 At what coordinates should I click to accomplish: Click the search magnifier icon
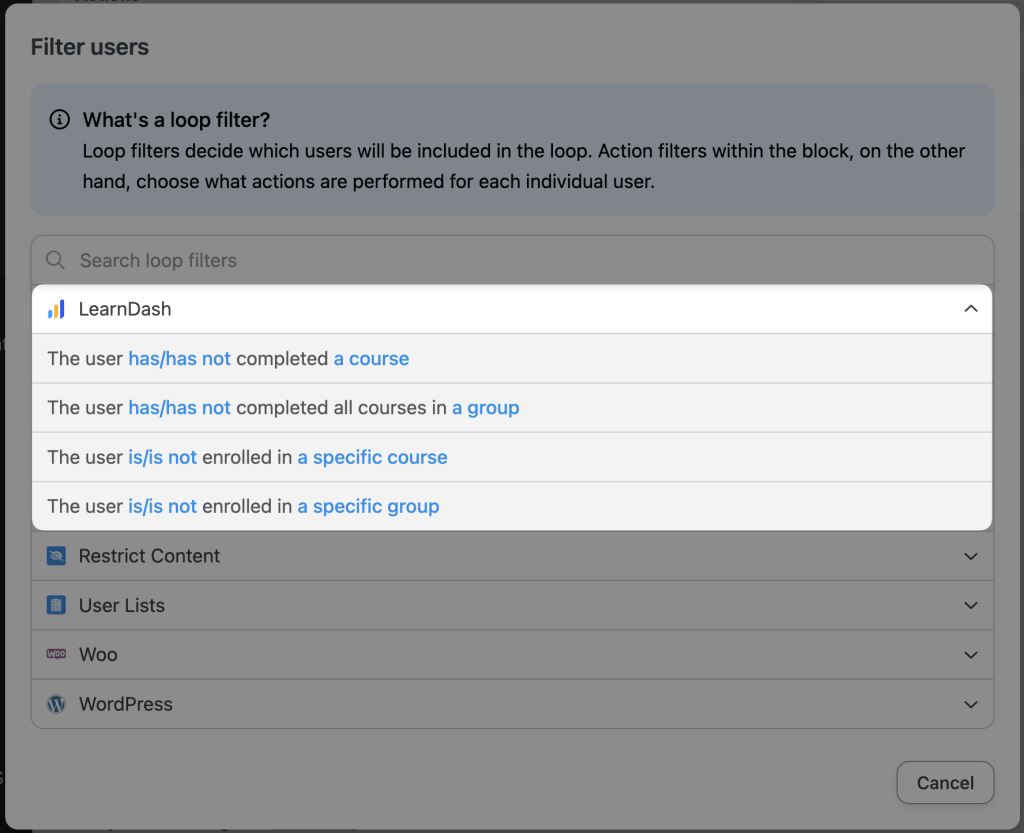[55, 260]
